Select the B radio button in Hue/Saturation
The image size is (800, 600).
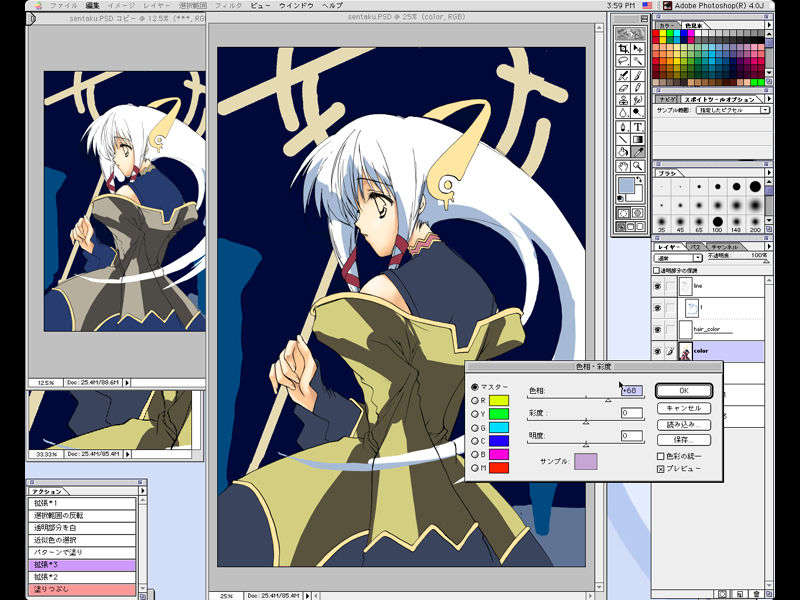pos(475,455)
